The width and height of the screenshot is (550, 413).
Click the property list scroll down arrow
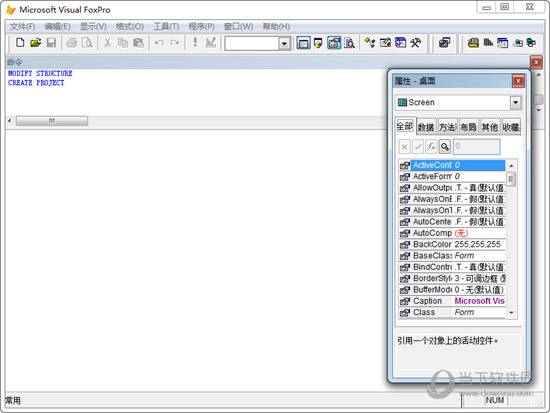(511, 313)
